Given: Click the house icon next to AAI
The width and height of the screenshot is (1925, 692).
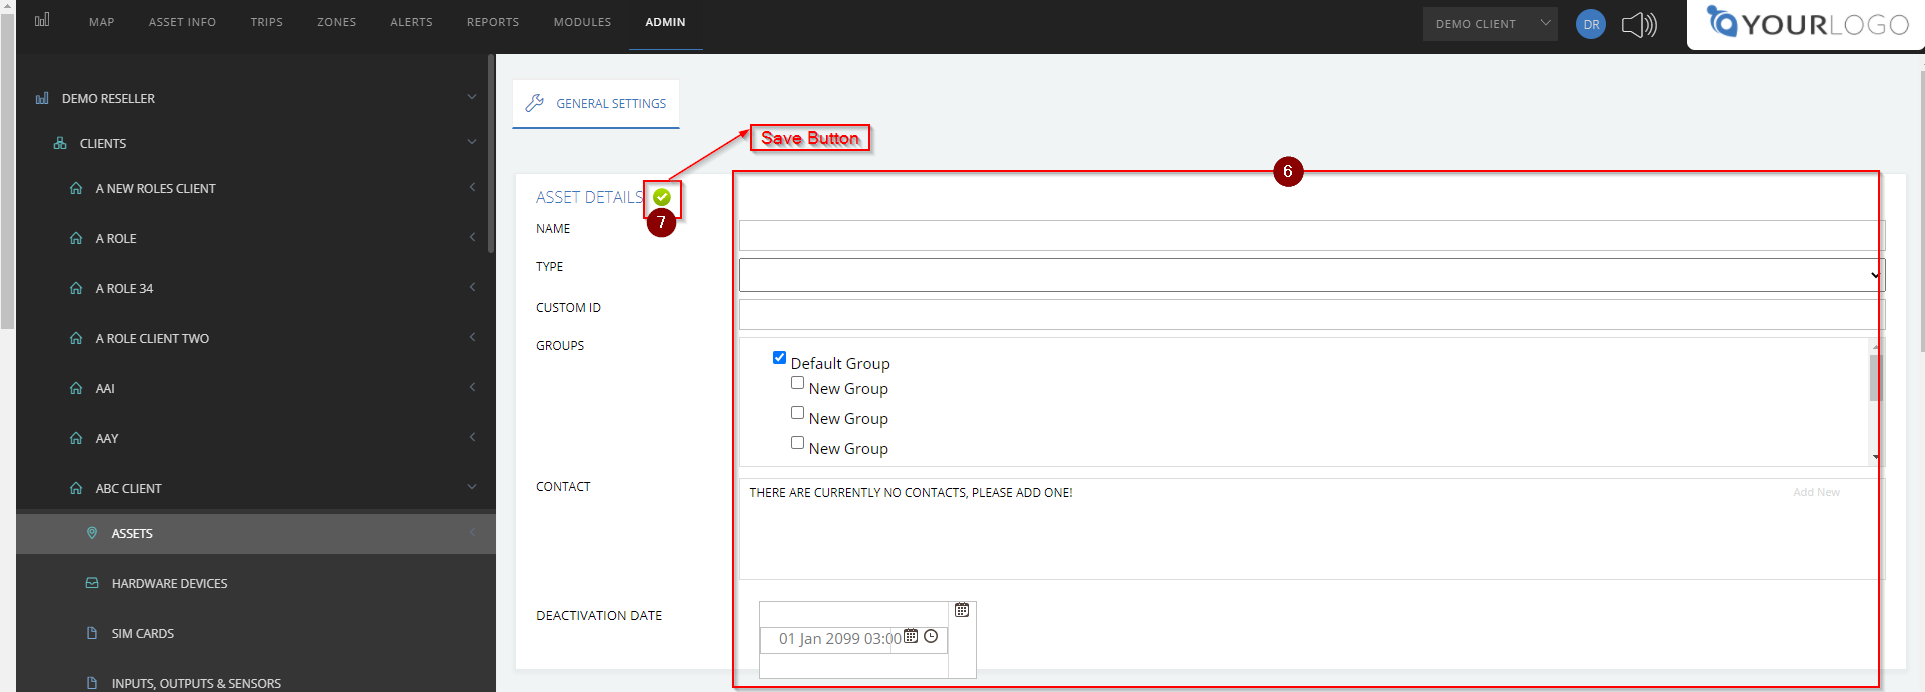Looking at the screenshot, I should coord(76,388).
